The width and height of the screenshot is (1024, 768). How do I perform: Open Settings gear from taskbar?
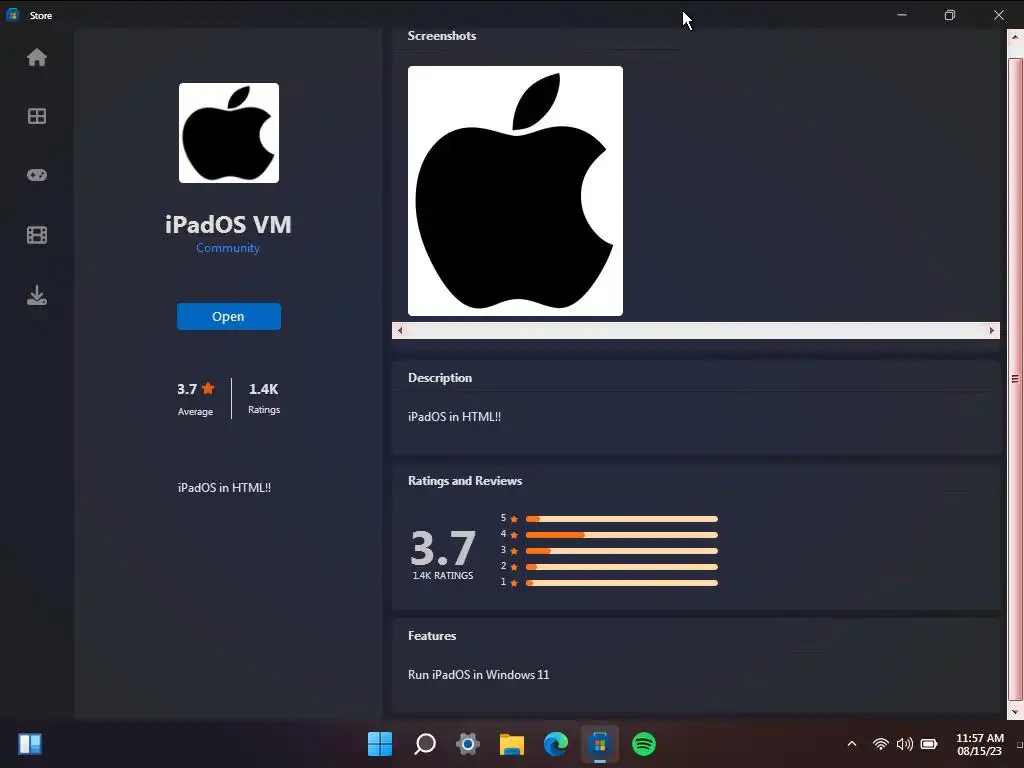coord(468,744)
